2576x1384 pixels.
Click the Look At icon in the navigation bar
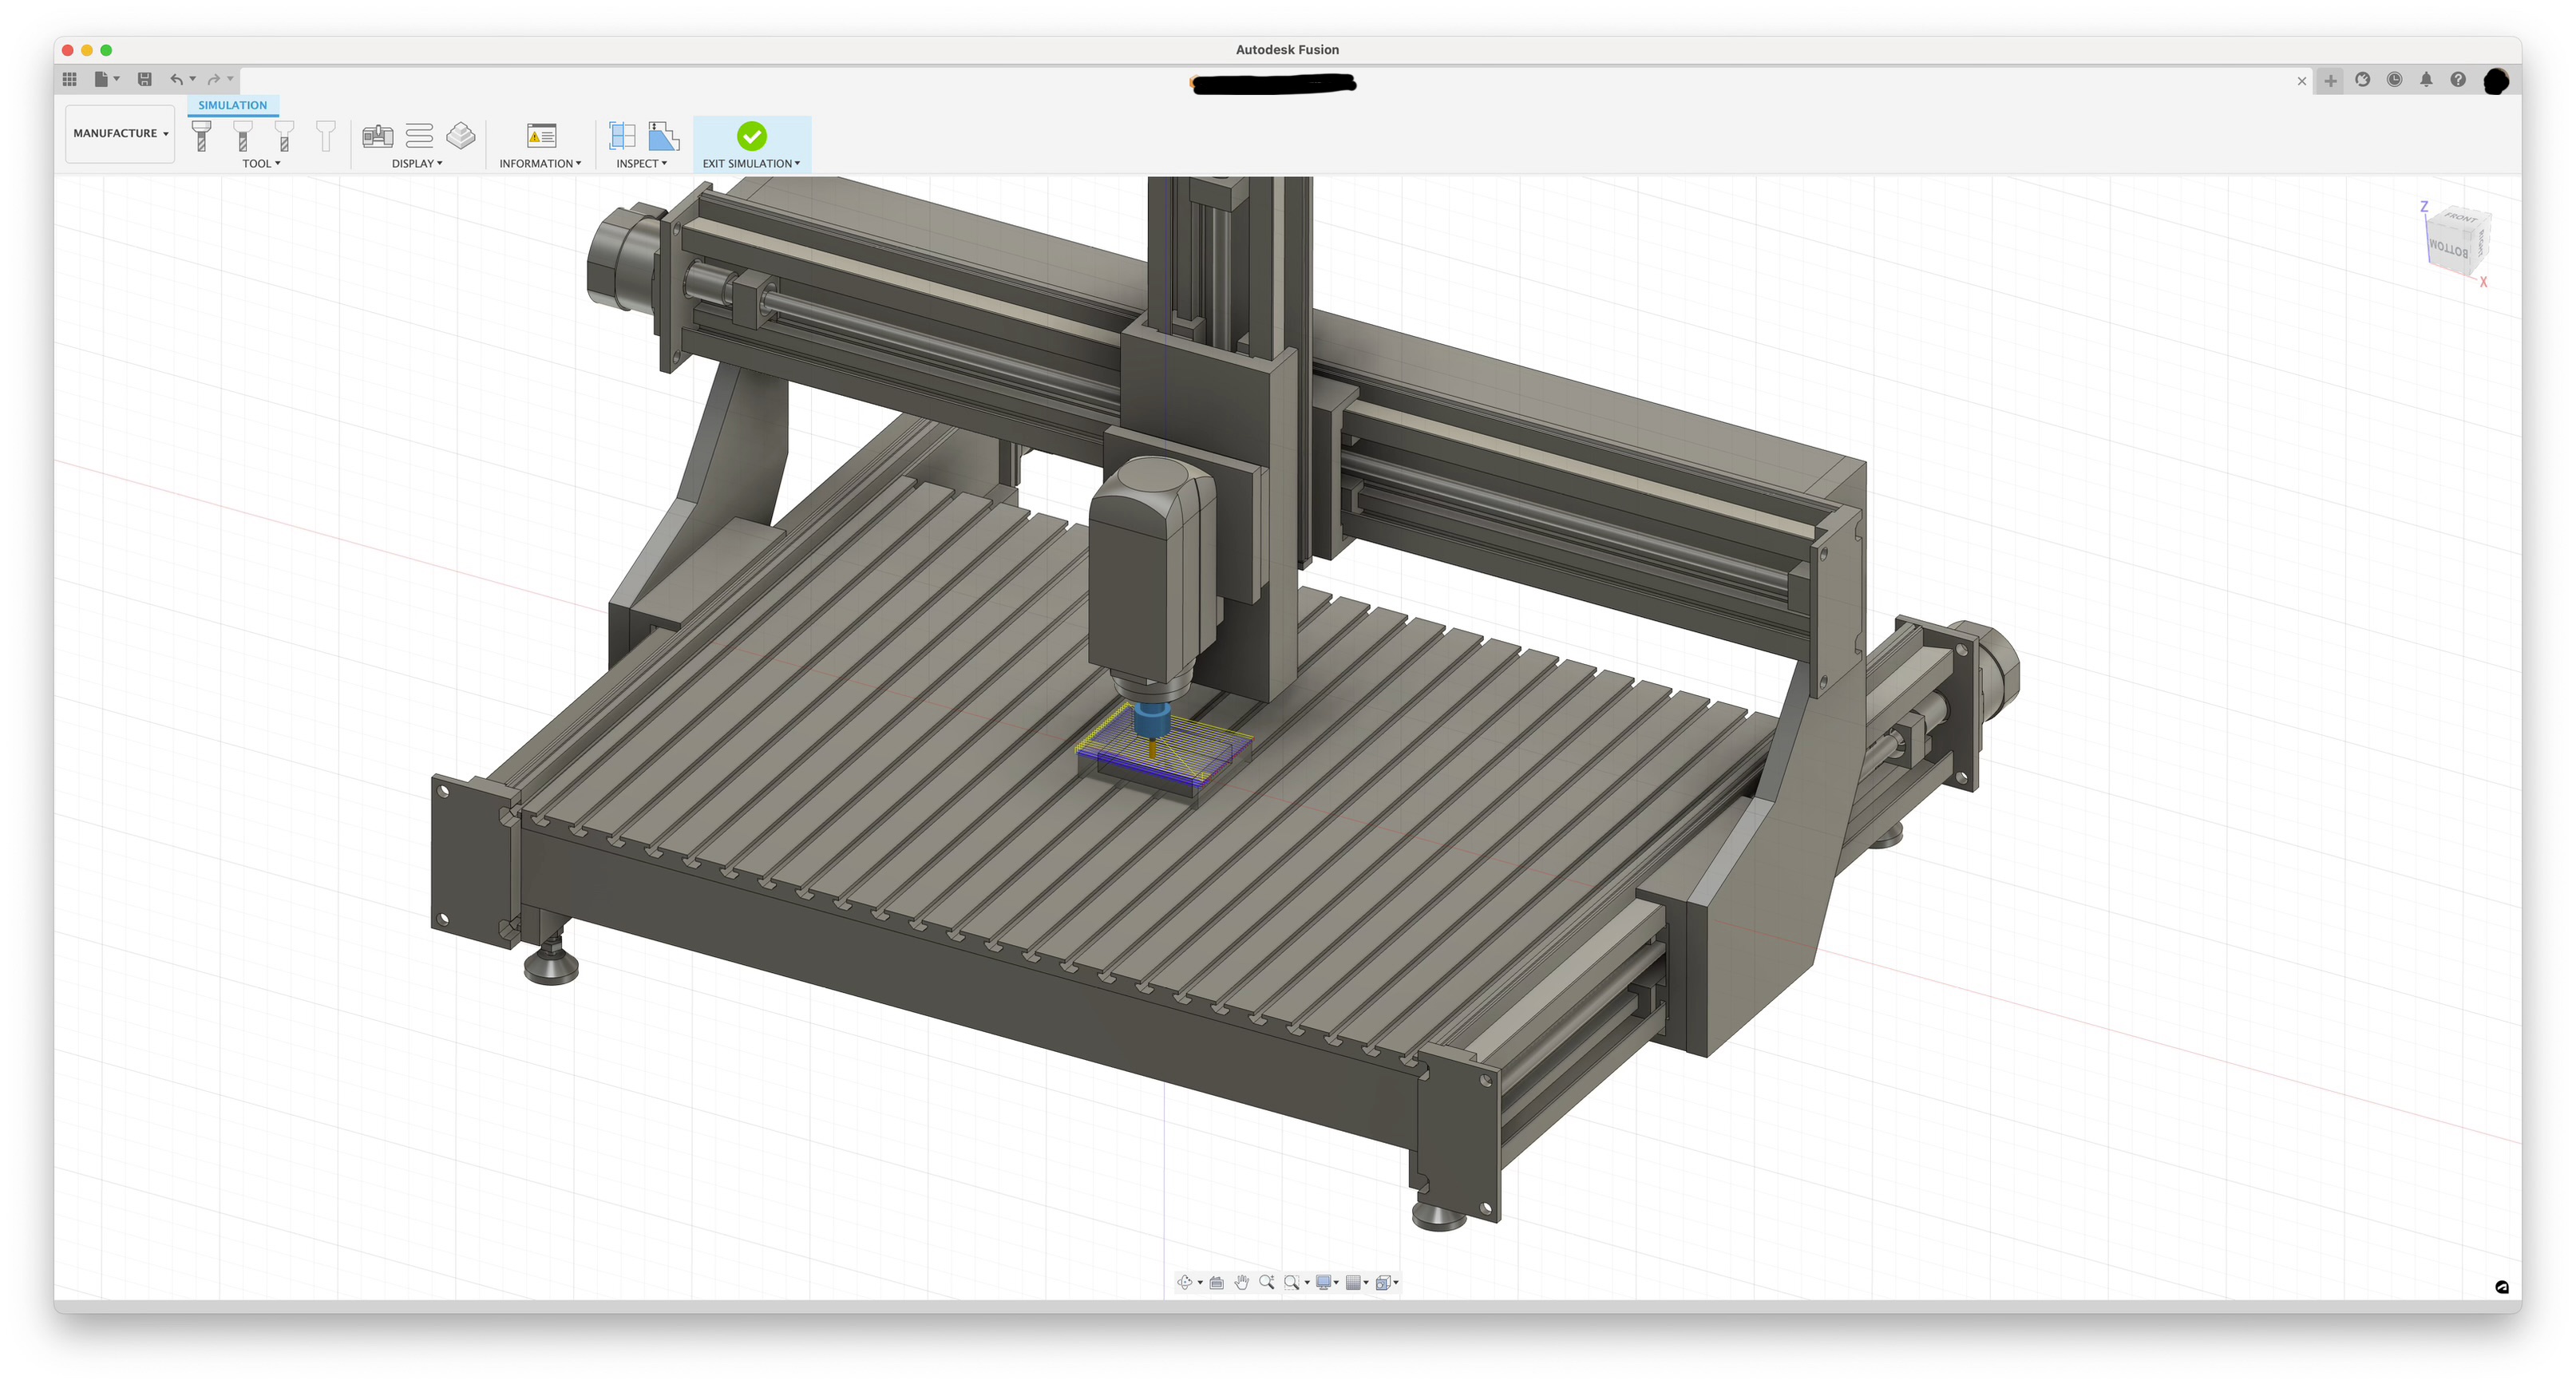(1216, 1282)
